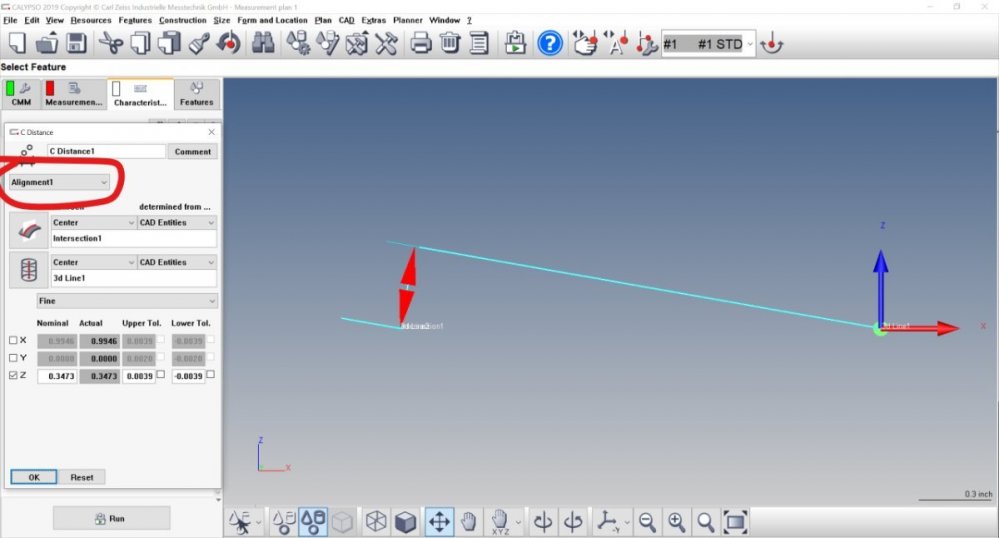
Task: Click the rotate counterclockwise view icon
Action: point(543,522)
